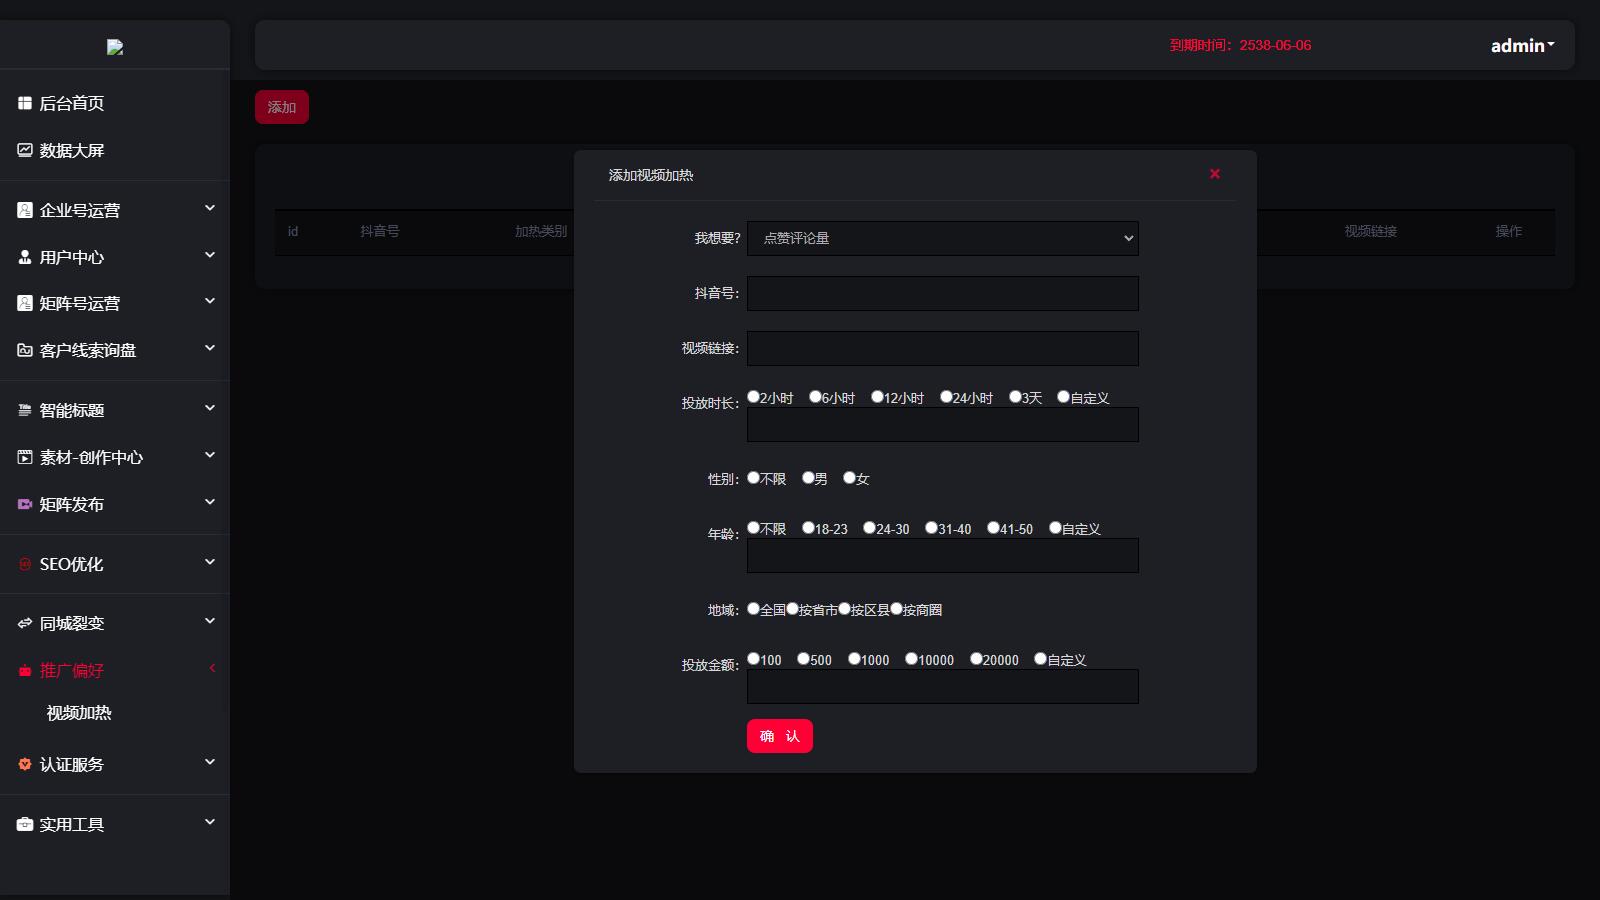Screen dimensions: 1600x900
Task: Click the 抖音号 input field
Action: click(x=942, y=293)
